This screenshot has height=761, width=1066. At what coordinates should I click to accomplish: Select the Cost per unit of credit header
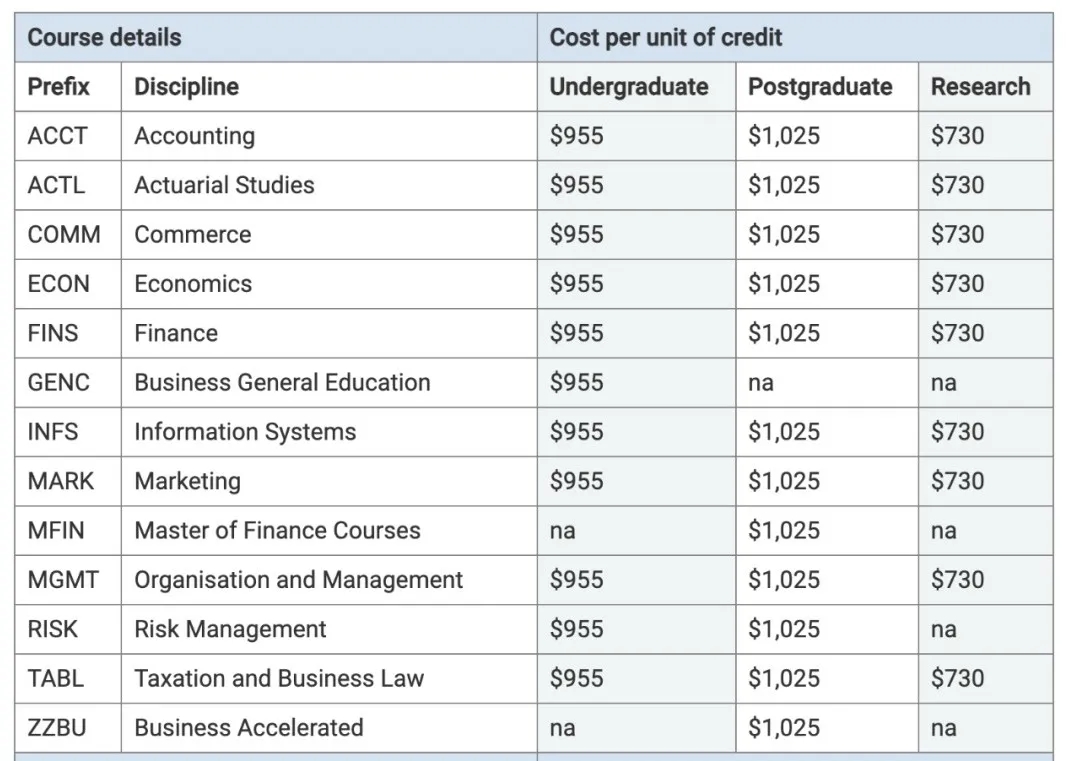pos(795,37)
